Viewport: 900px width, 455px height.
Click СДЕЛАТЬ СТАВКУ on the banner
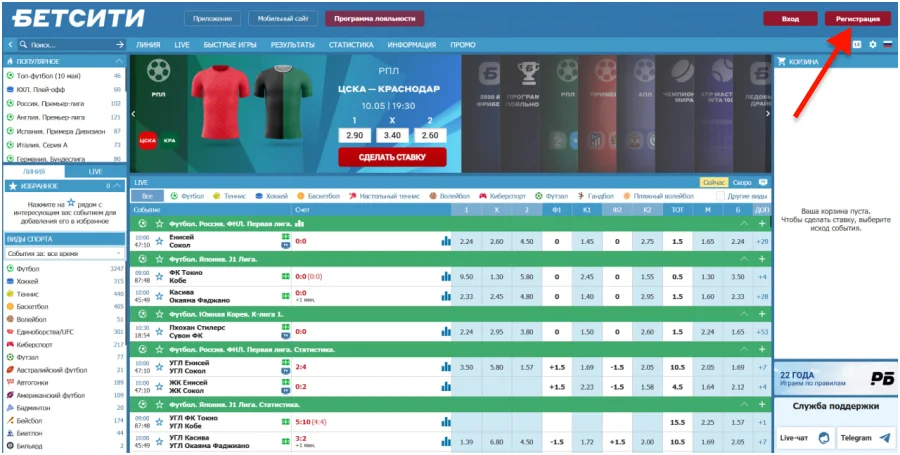(x=392, y=157)
